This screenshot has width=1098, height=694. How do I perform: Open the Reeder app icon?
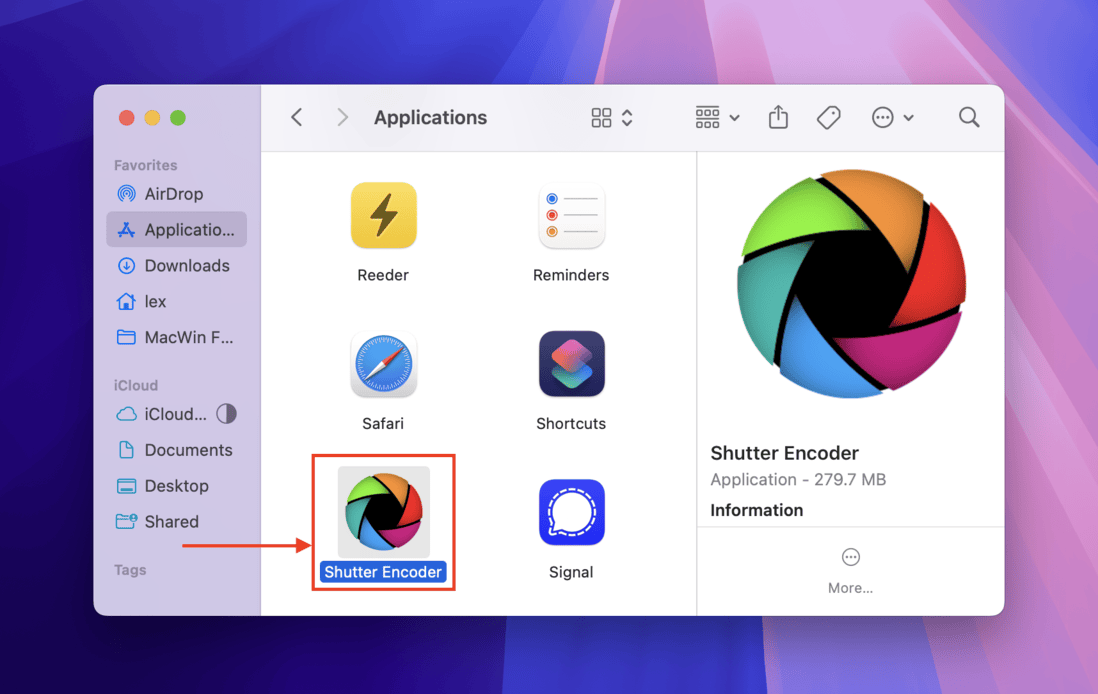383,216
